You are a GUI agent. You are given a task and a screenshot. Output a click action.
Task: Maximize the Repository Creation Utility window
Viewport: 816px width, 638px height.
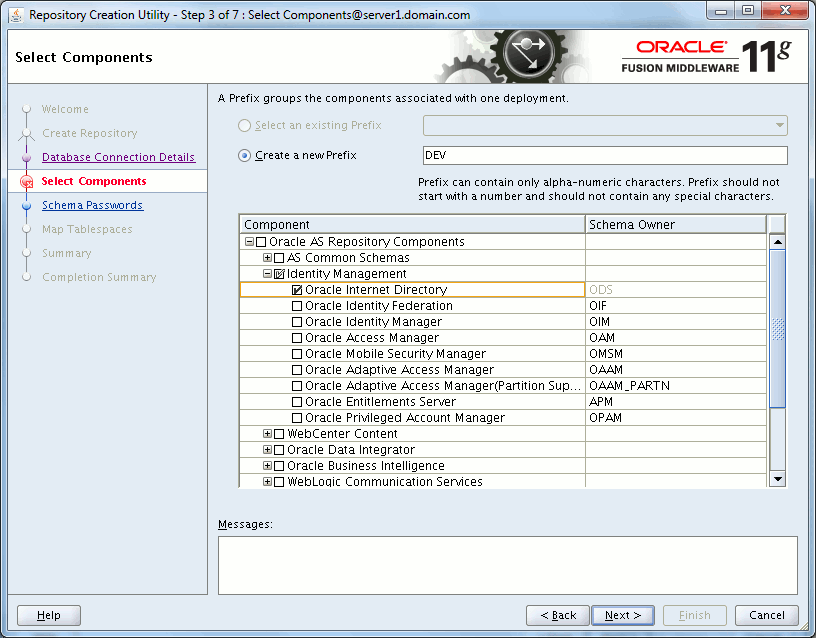pos(748,11)
